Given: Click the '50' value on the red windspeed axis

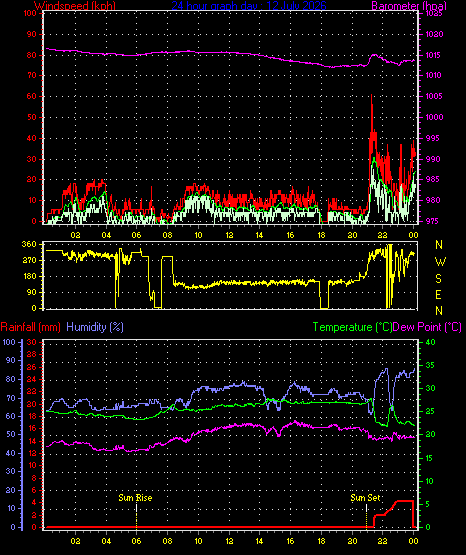Looking at the screenshot, I should click(32, 117).
